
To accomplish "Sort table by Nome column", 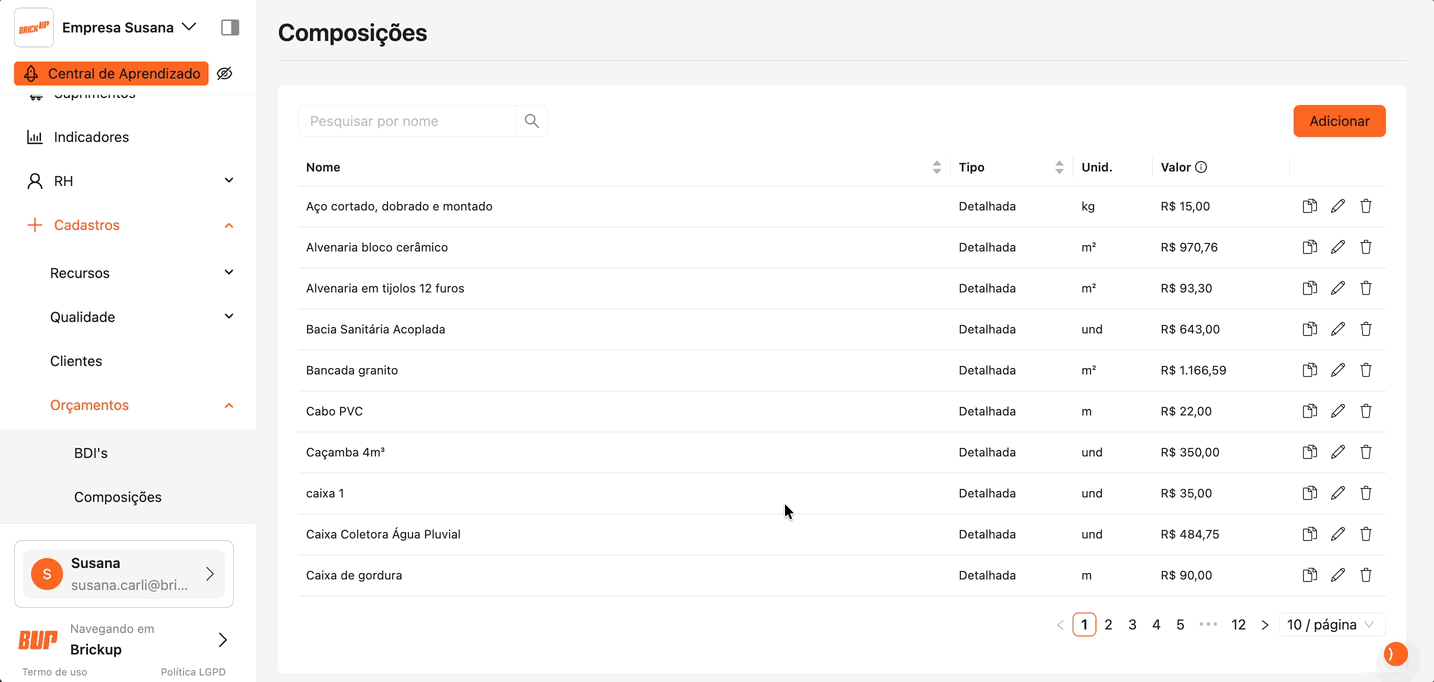I will click(936, 167).
